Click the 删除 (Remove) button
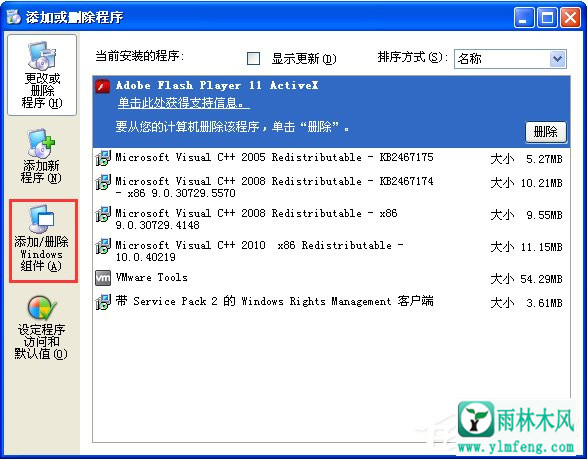The image size is (588, 460). coord(545,132)
